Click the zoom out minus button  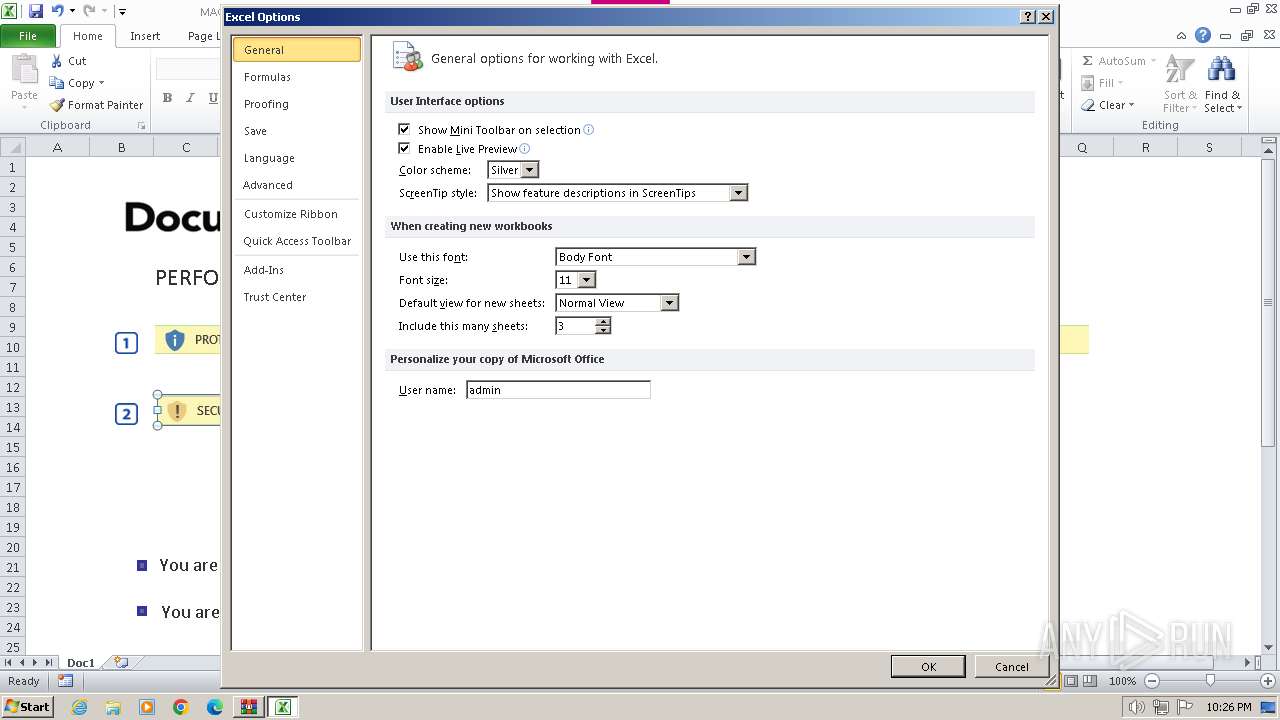pos(1151,681)
